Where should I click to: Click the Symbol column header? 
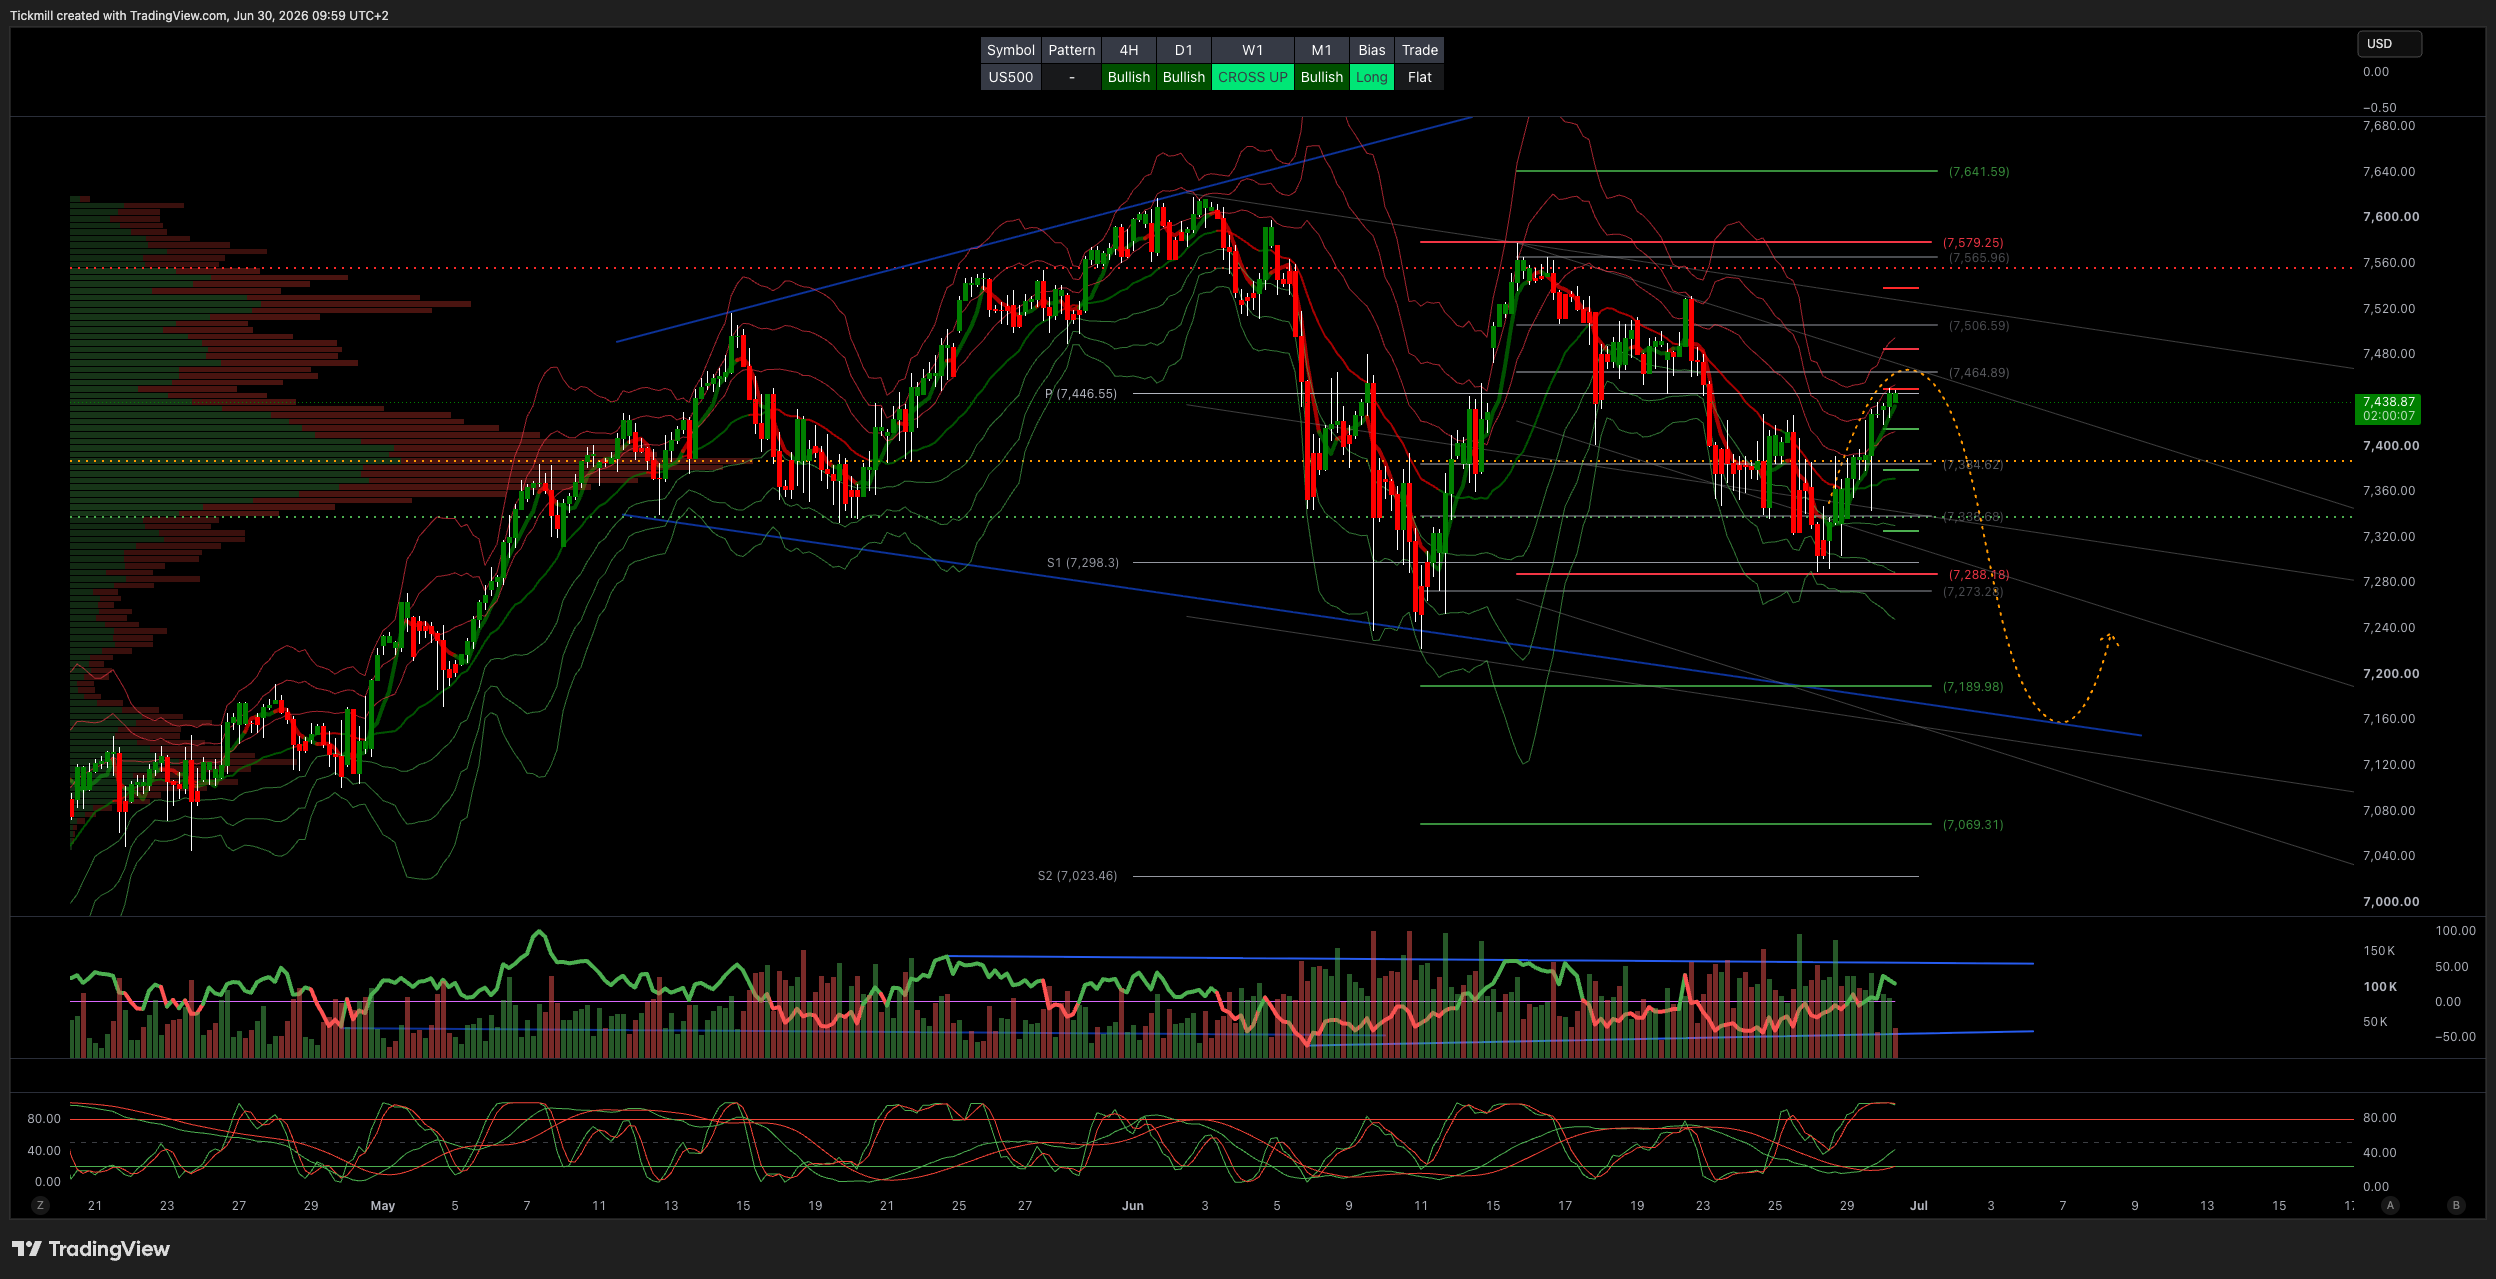pyautogui.click(x=1011, y=50)
